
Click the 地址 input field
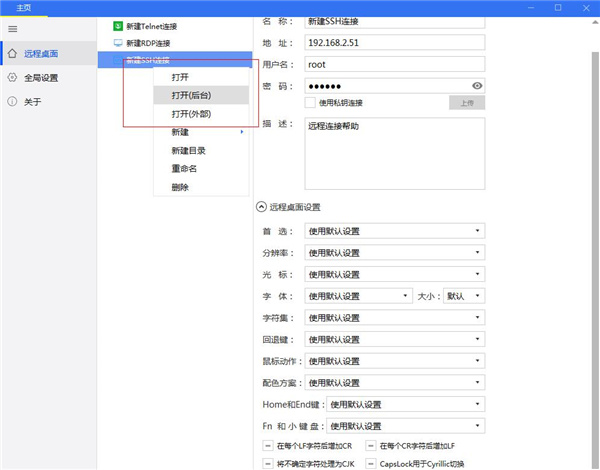click(394, 42)
